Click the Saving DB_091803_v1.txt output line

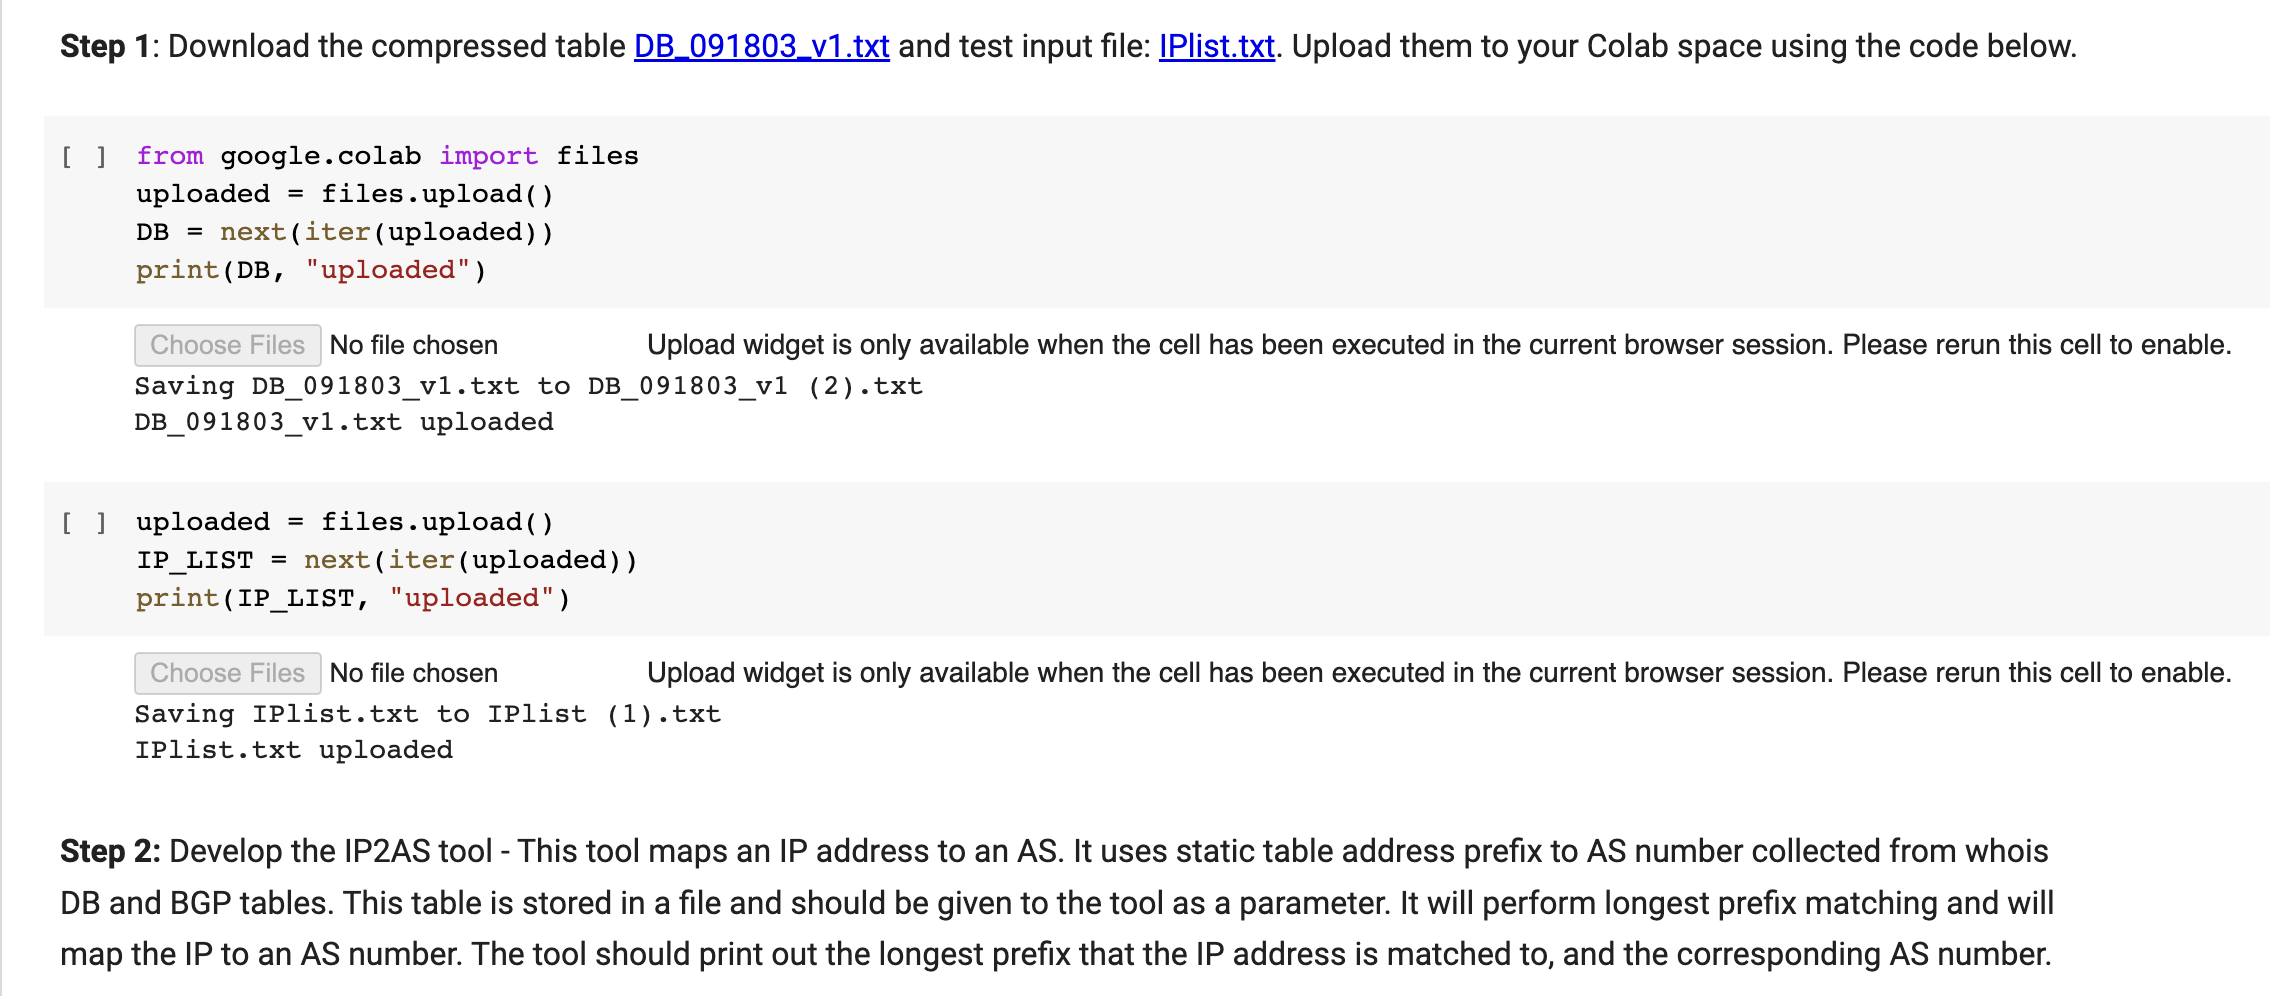(529, 385)
